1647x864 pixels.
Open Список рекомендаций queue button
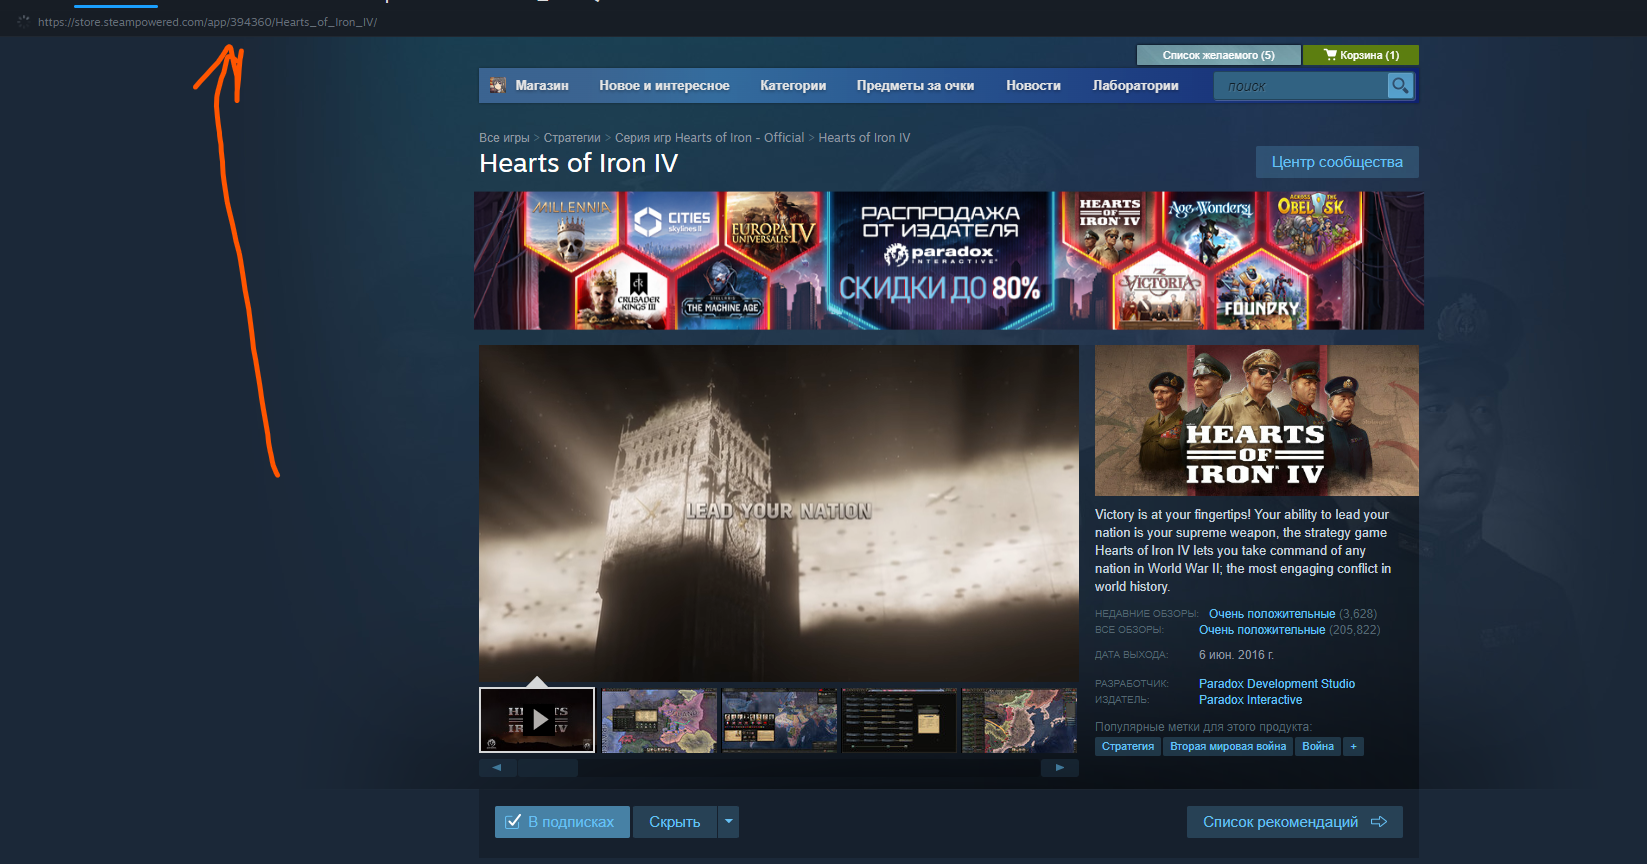pyautogui.click(x=1295, y=822)
